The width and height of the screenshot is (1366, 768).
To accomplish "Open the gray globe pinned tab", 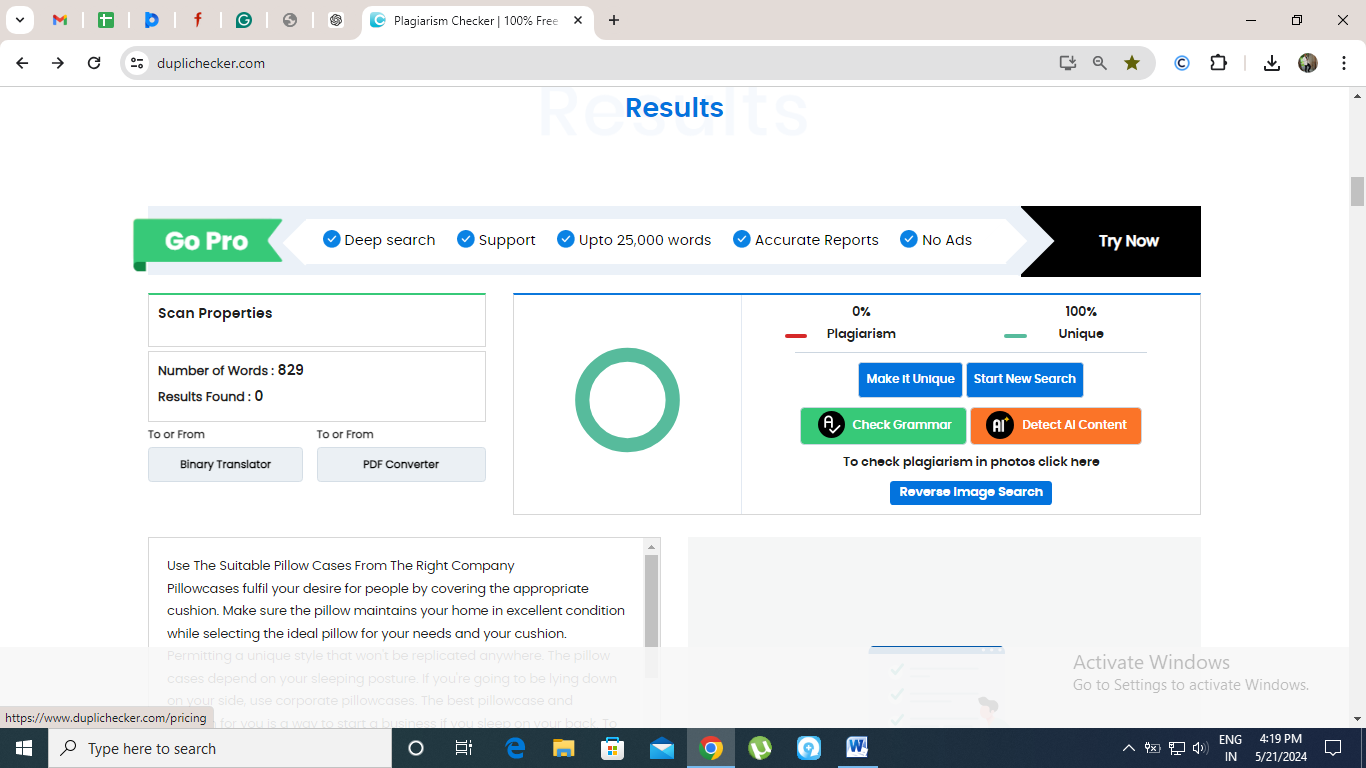I will coord(290,20).
